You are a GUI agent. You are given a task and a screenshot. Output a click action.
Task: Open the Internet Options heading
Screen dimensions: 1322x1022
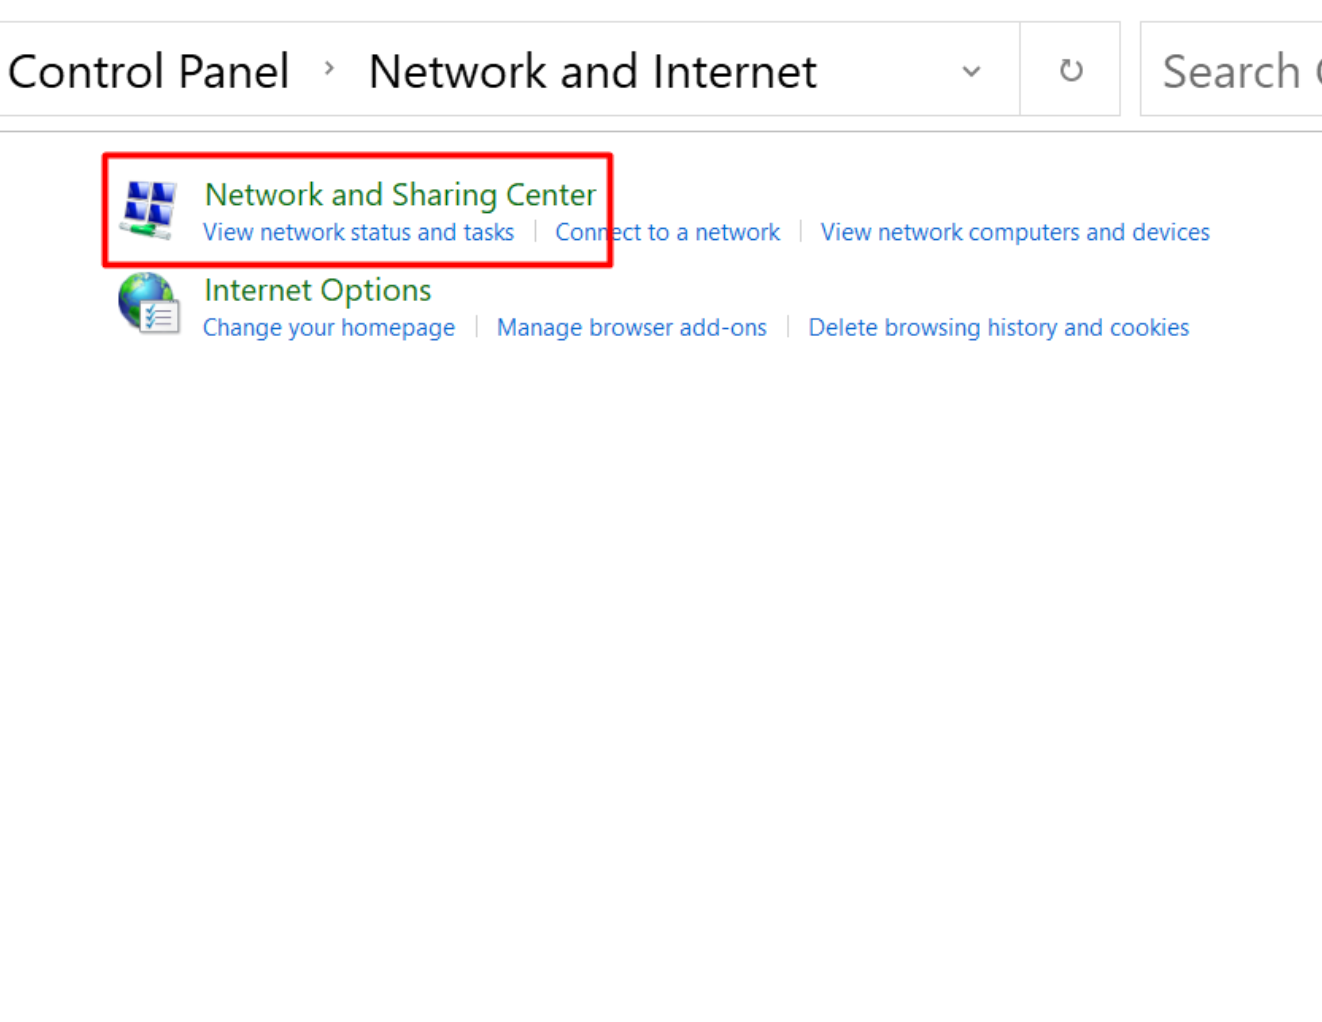[x=317, y=290]
